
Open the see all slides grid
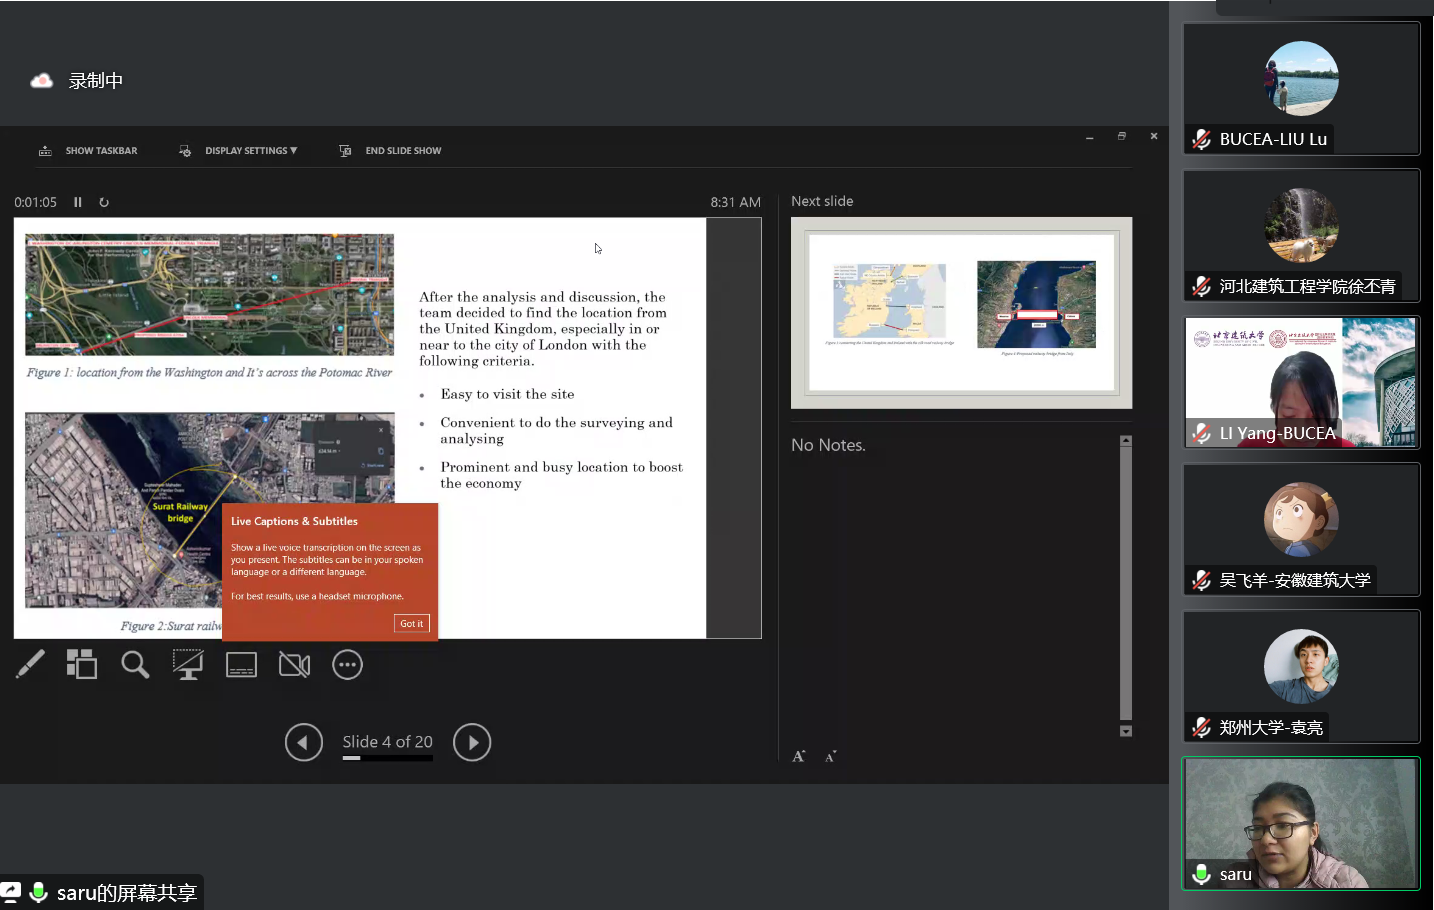82,664
